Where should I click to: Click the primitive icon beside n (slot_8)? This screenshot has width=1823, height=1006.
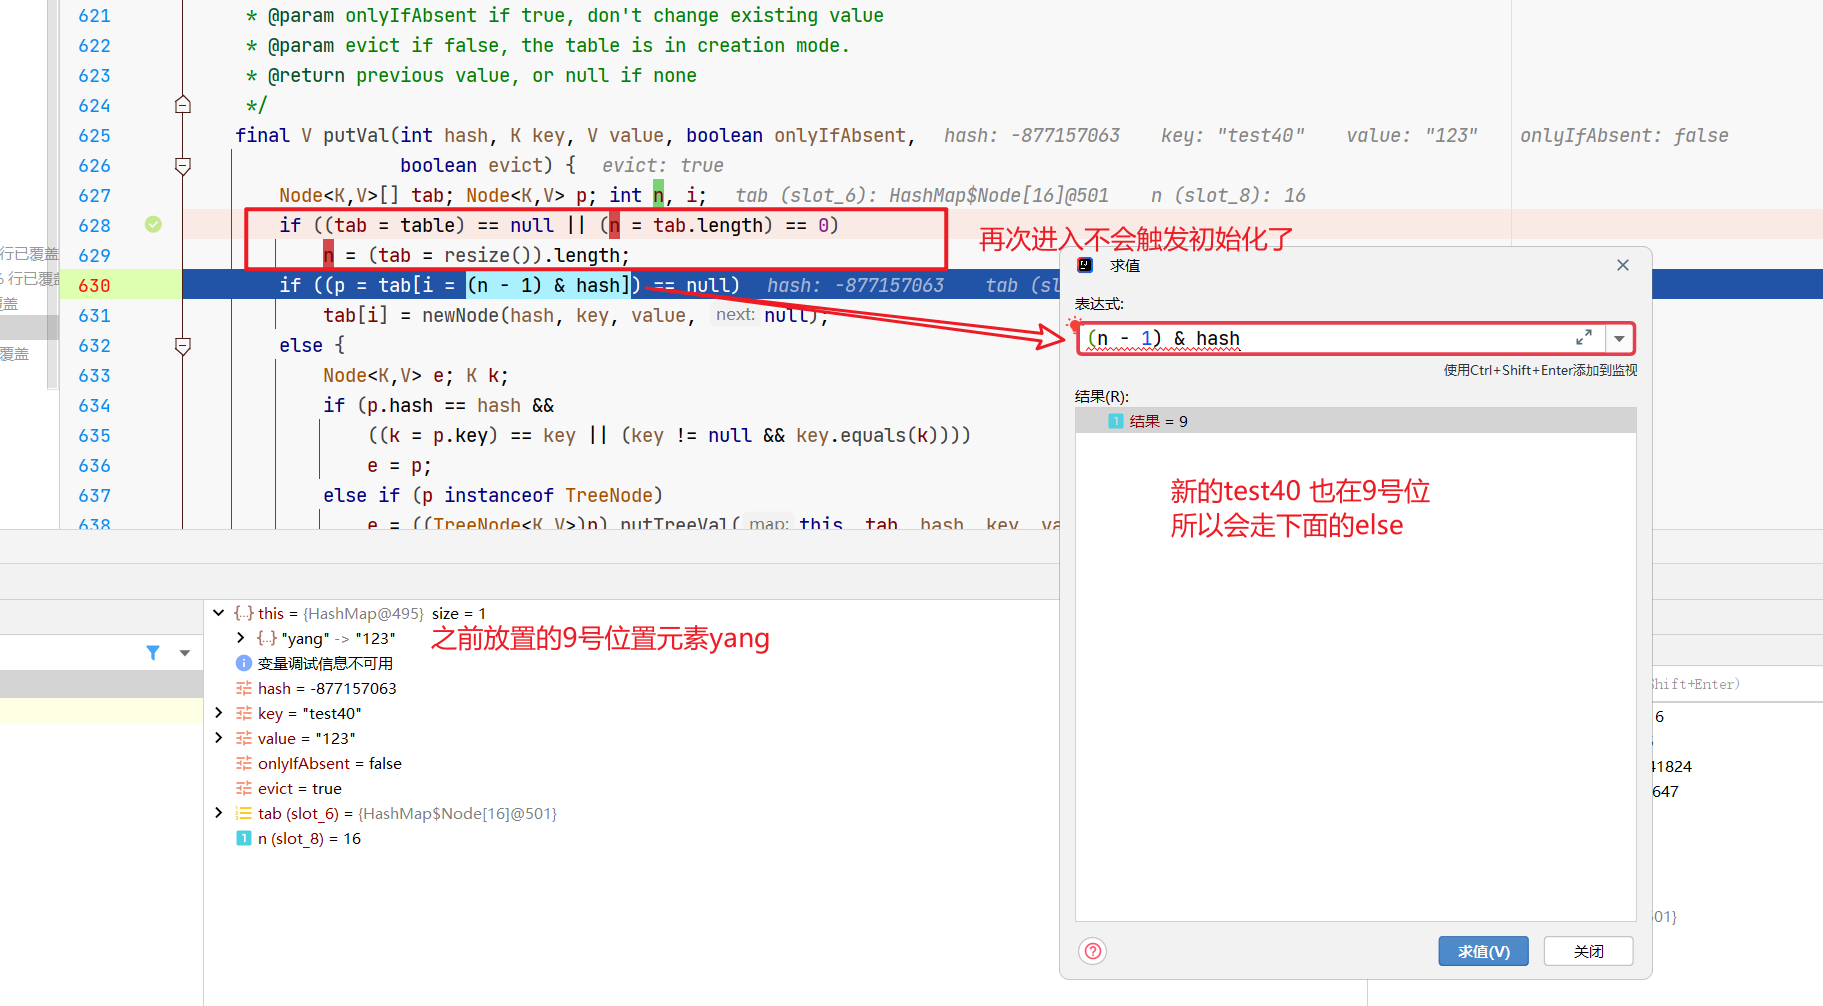click(x=243, y=838)
